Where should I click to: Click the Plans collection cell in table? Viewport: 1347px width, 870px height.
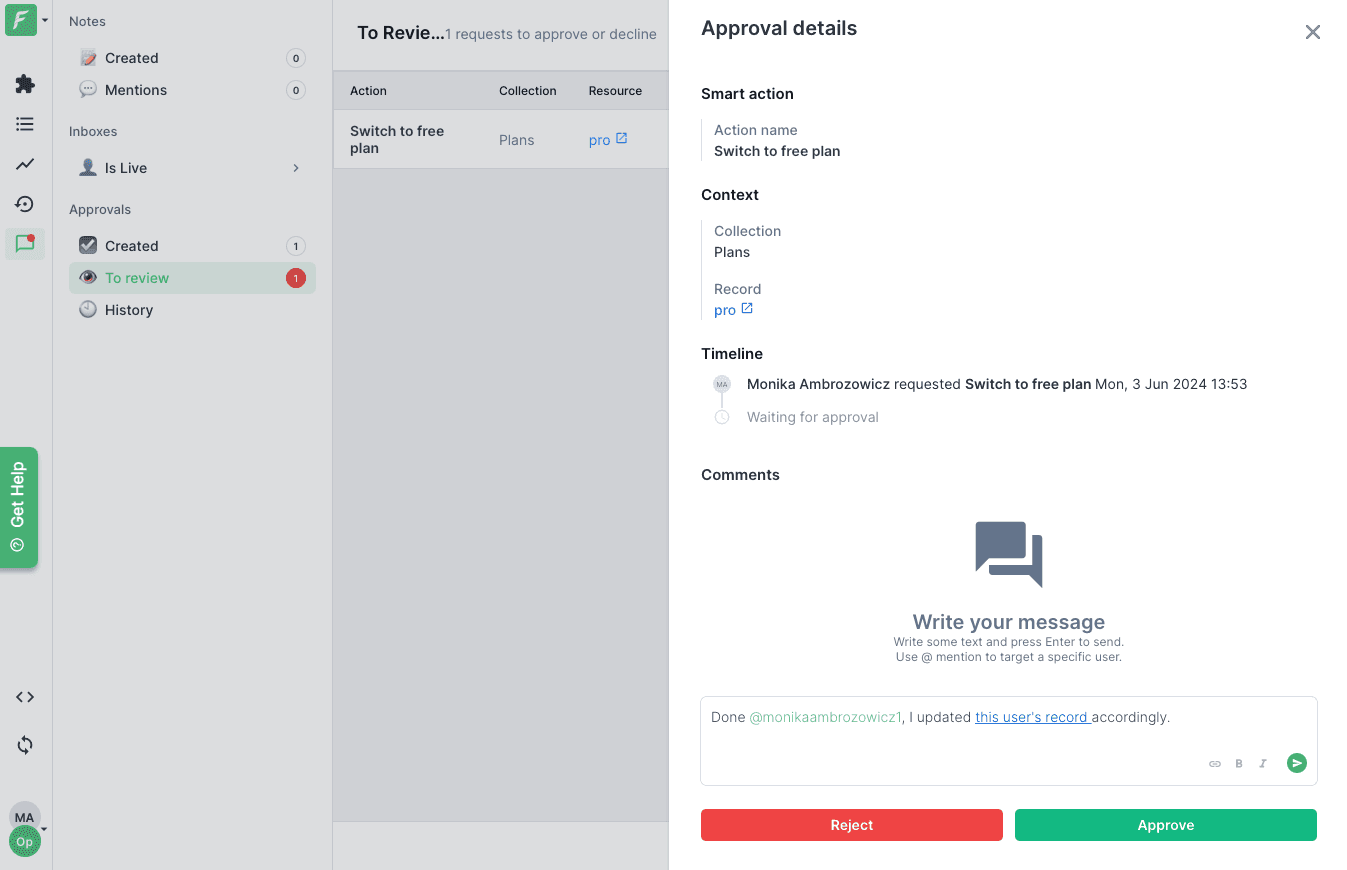517,140
